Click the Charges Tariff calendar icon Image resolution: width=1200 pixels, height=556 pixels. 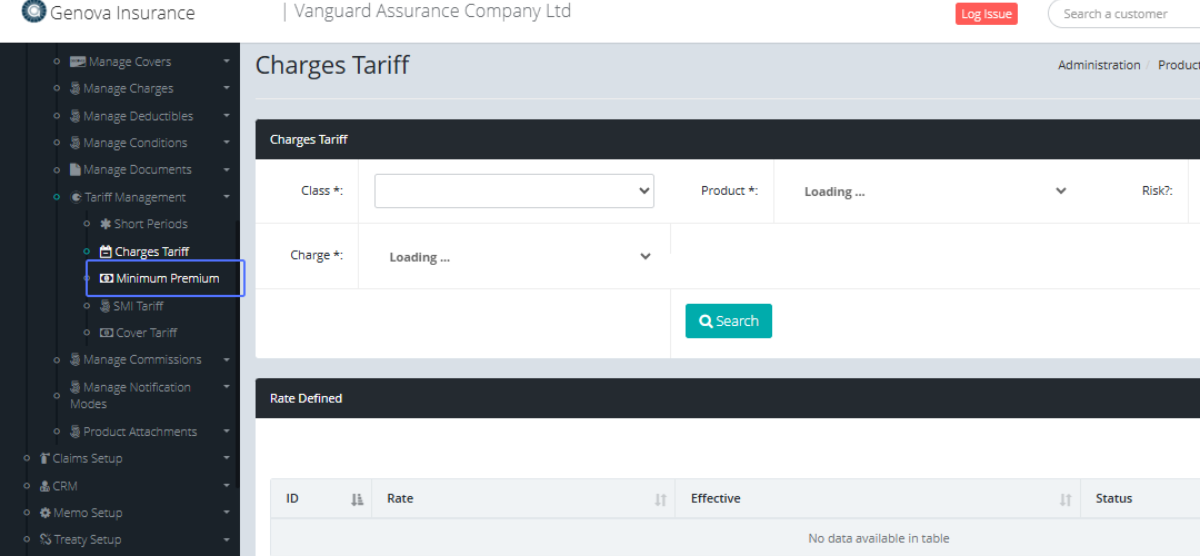106,252
